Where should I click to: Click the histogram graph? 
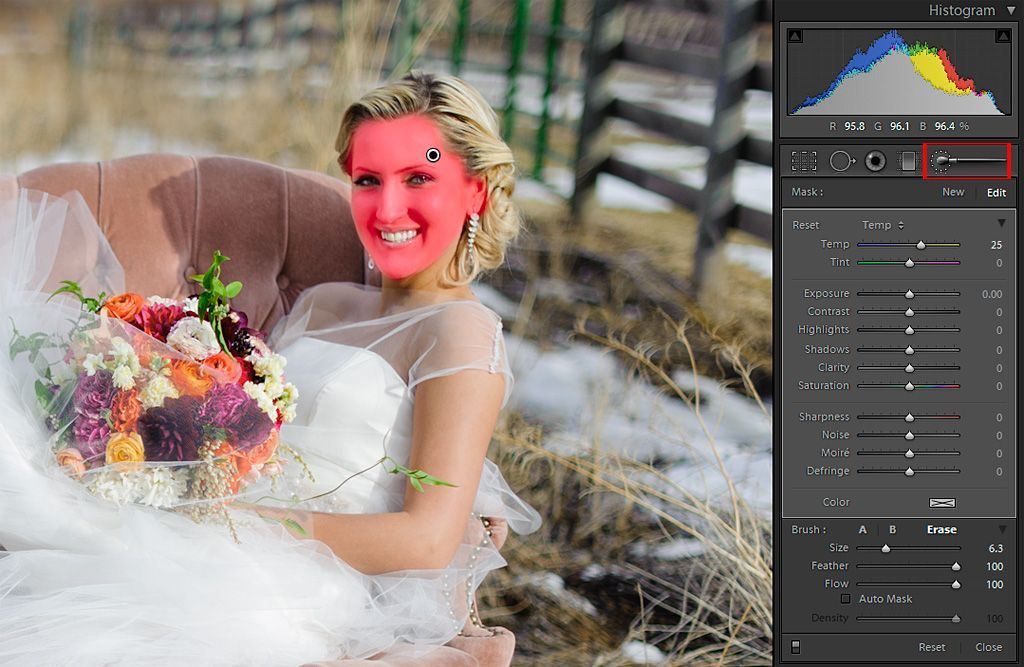[898, 72]
